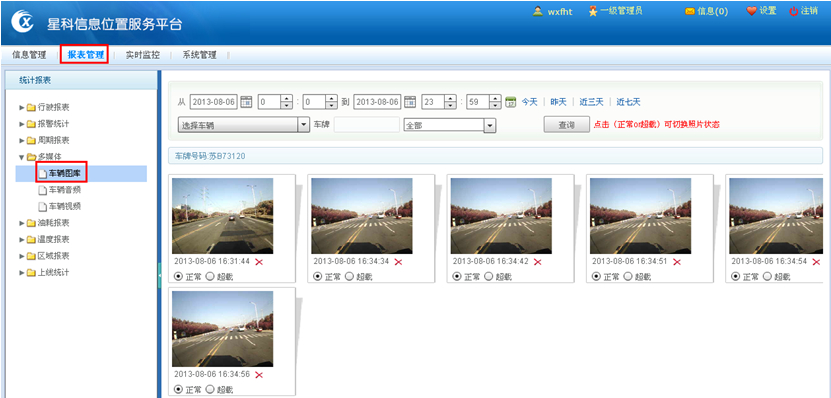This screenshot has height=398, width=831.
Task: Open the 系统管理 menu tab
Action: 199,55
